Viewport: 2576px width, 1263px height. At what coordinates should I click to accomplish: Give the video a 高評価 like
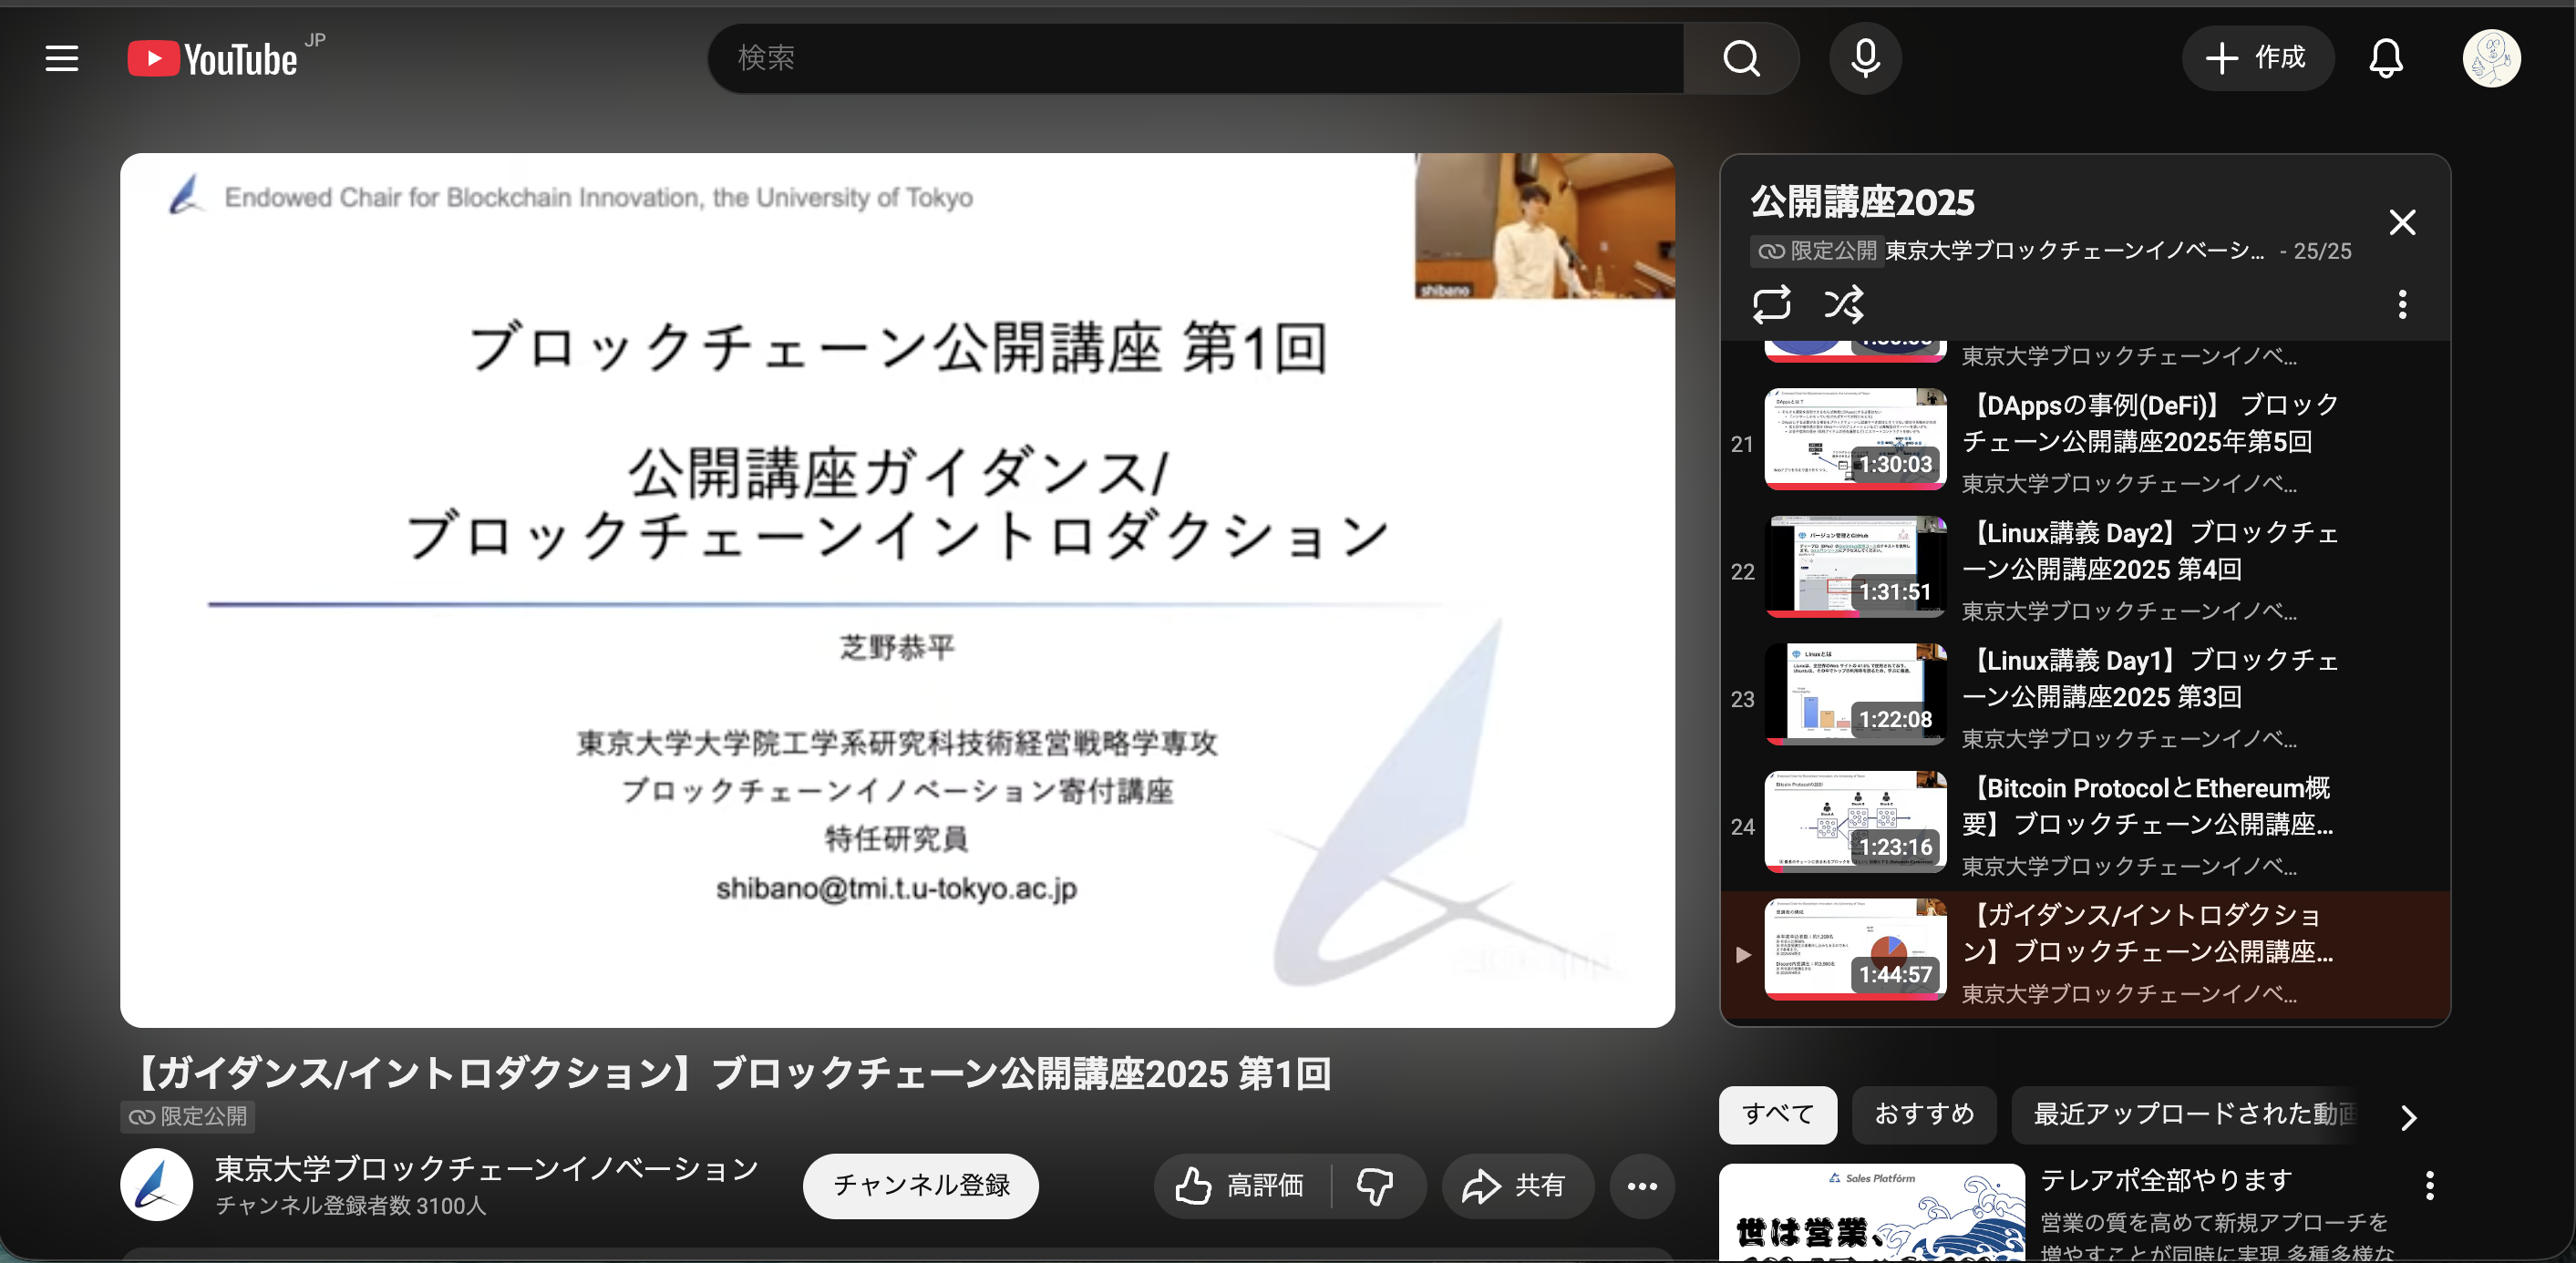[x=1240, y=1186]
